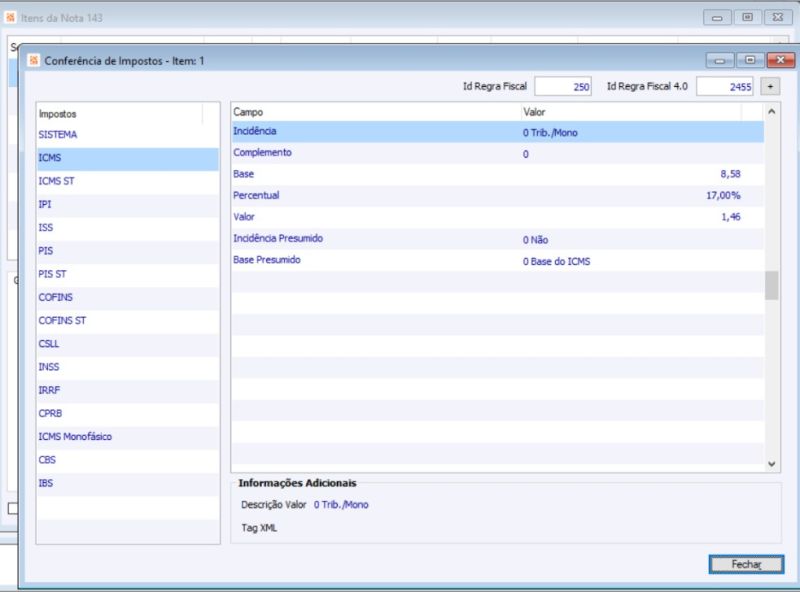The width and height of the screenshot is (800, 592).
Task: Select CSLL in the Impostos list
Action: [128, 343]
